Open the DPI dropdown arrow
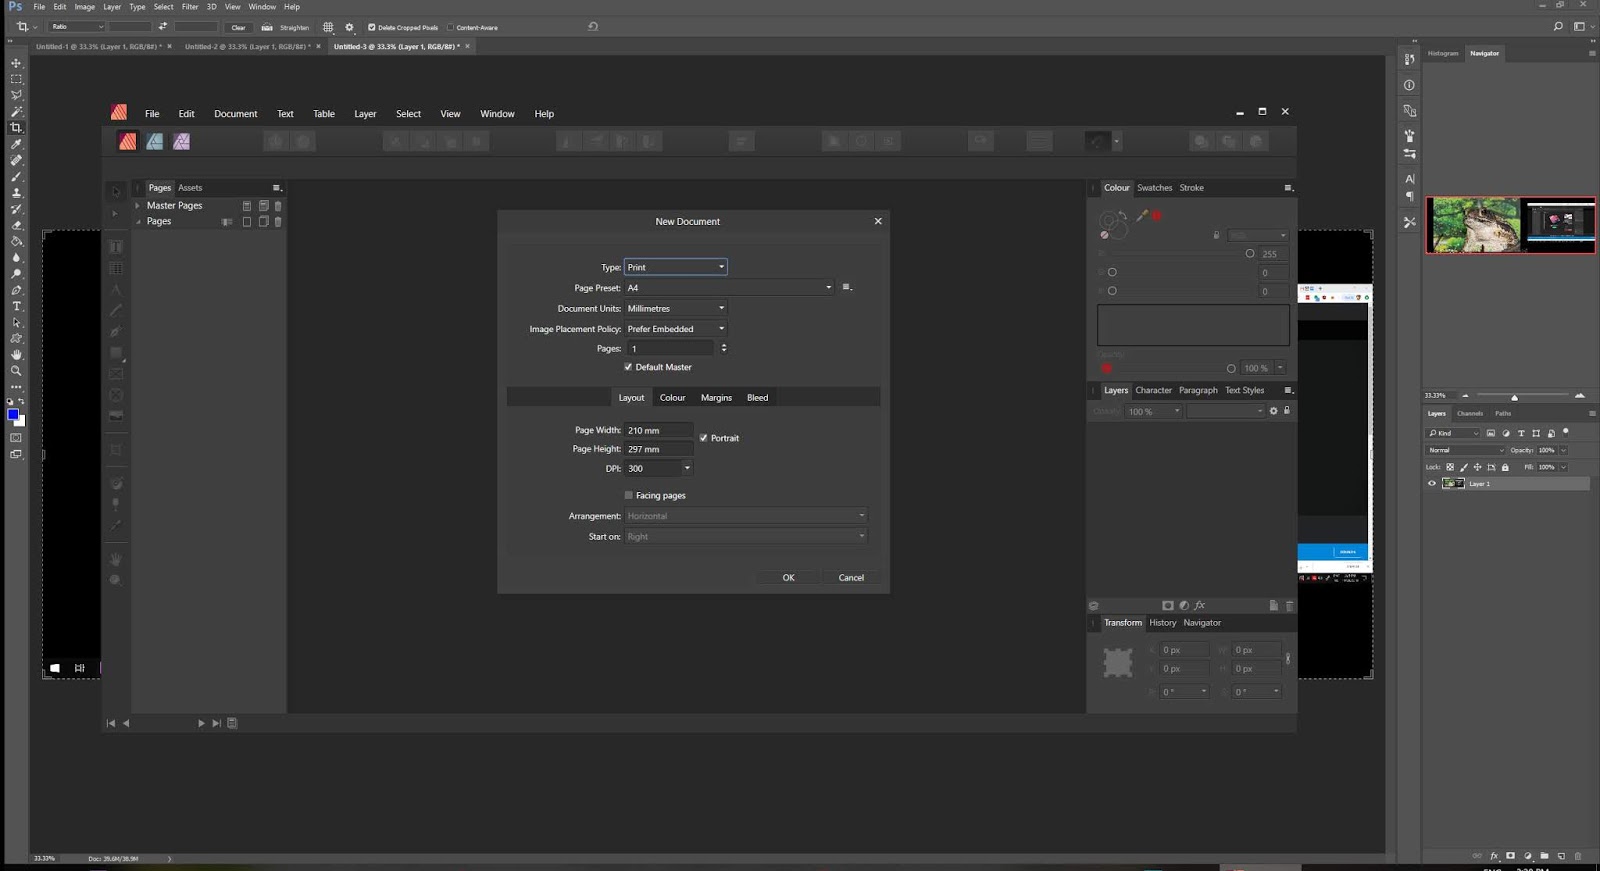This screenshot has width=1600, height=871. [687, 468]
